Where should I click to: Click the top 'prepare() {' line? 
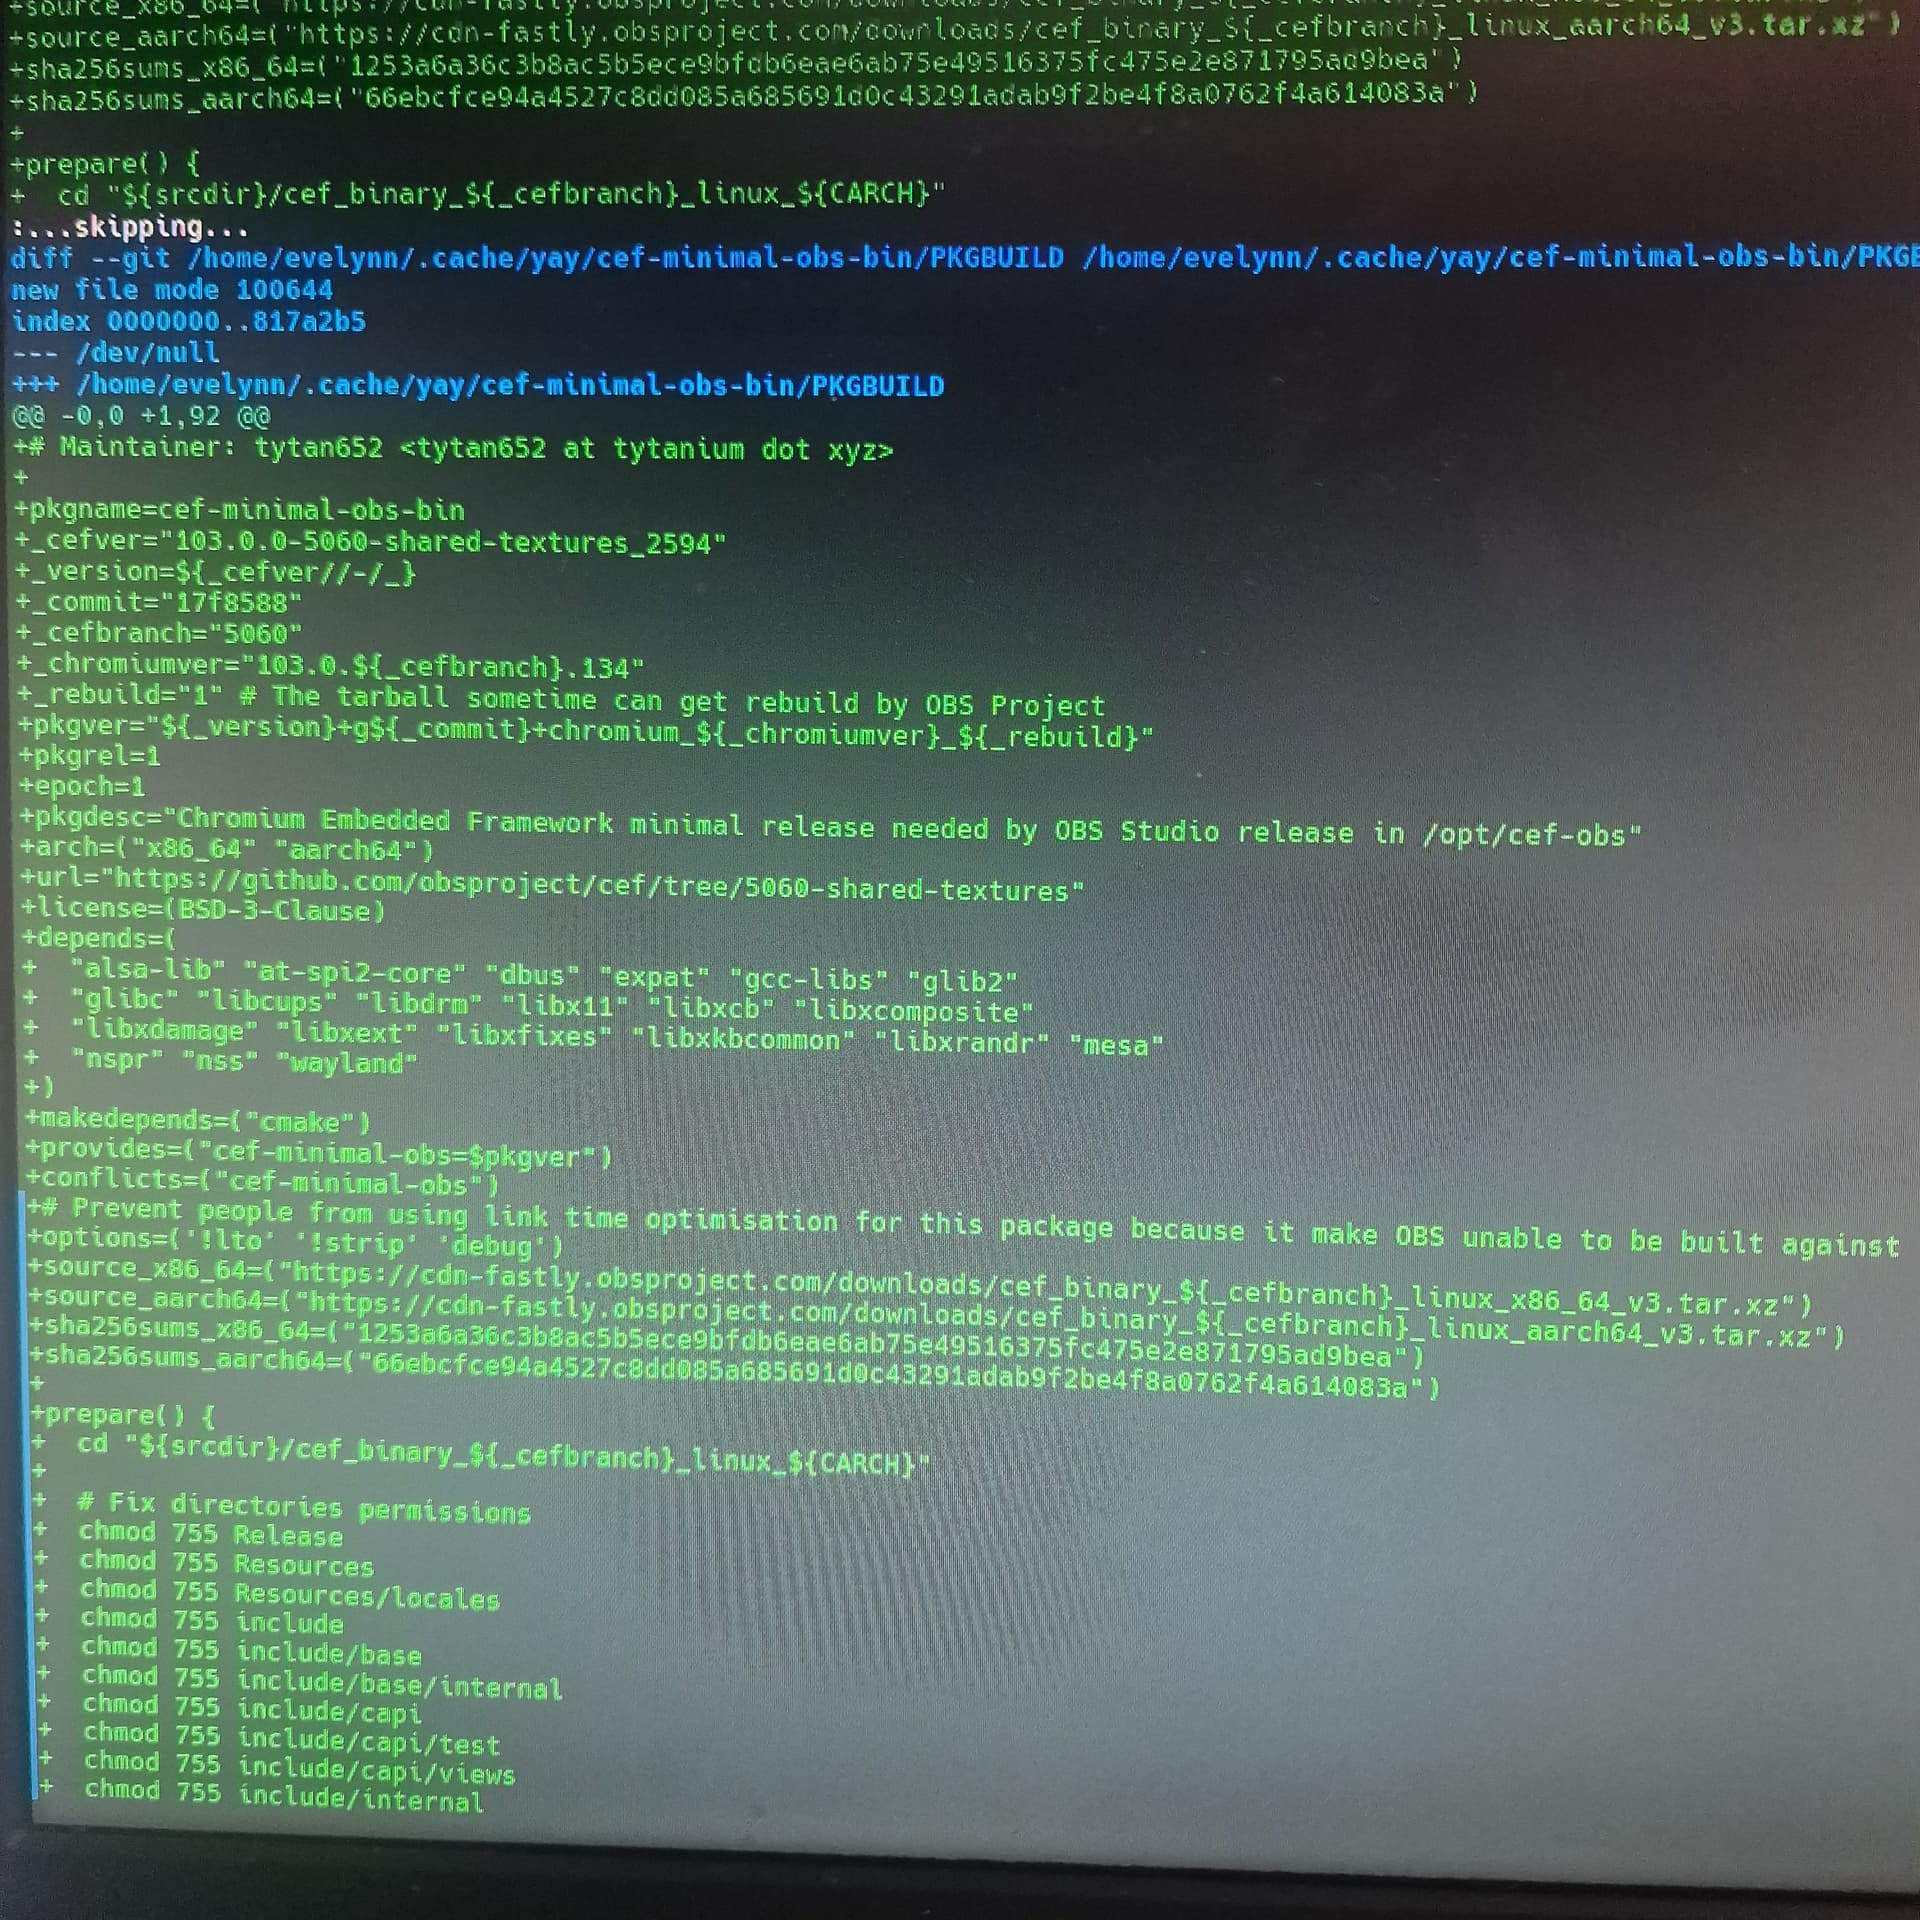click(105, 162)
